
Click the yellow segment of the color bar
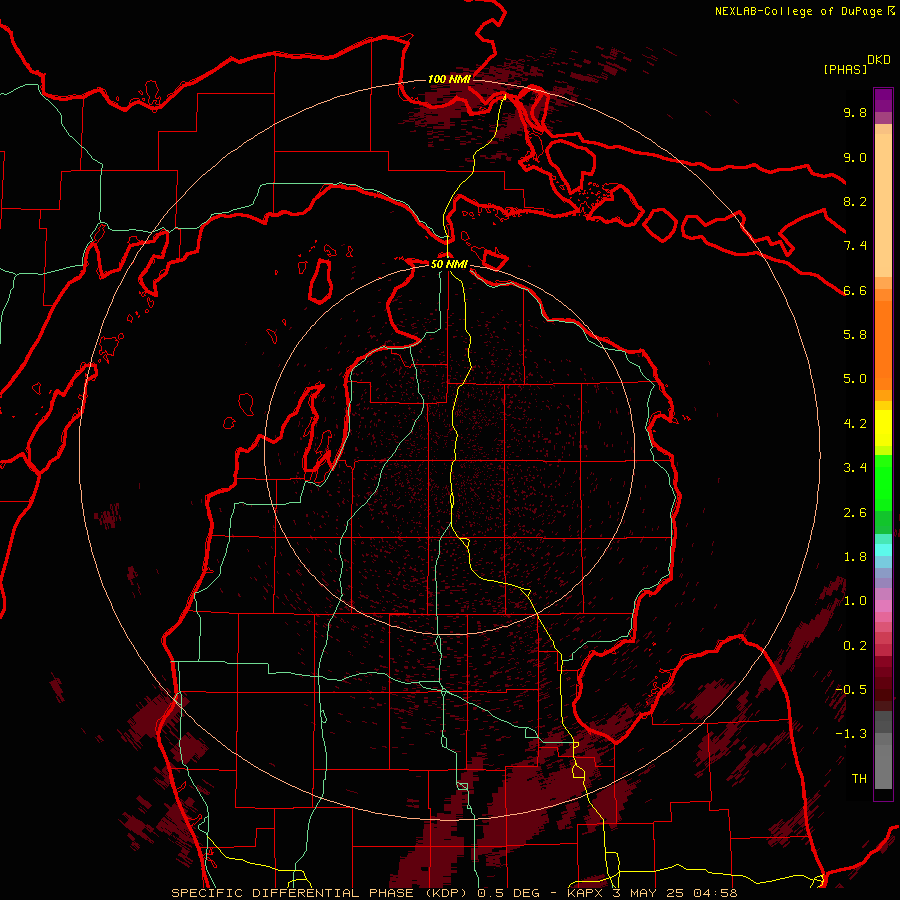[x=883, y=428]
